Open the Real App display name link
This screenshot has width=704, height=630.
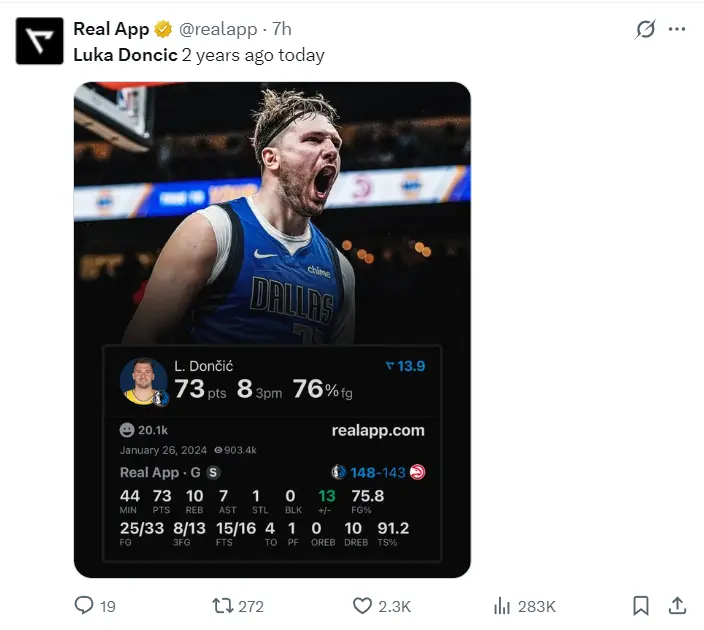(111, 29)
